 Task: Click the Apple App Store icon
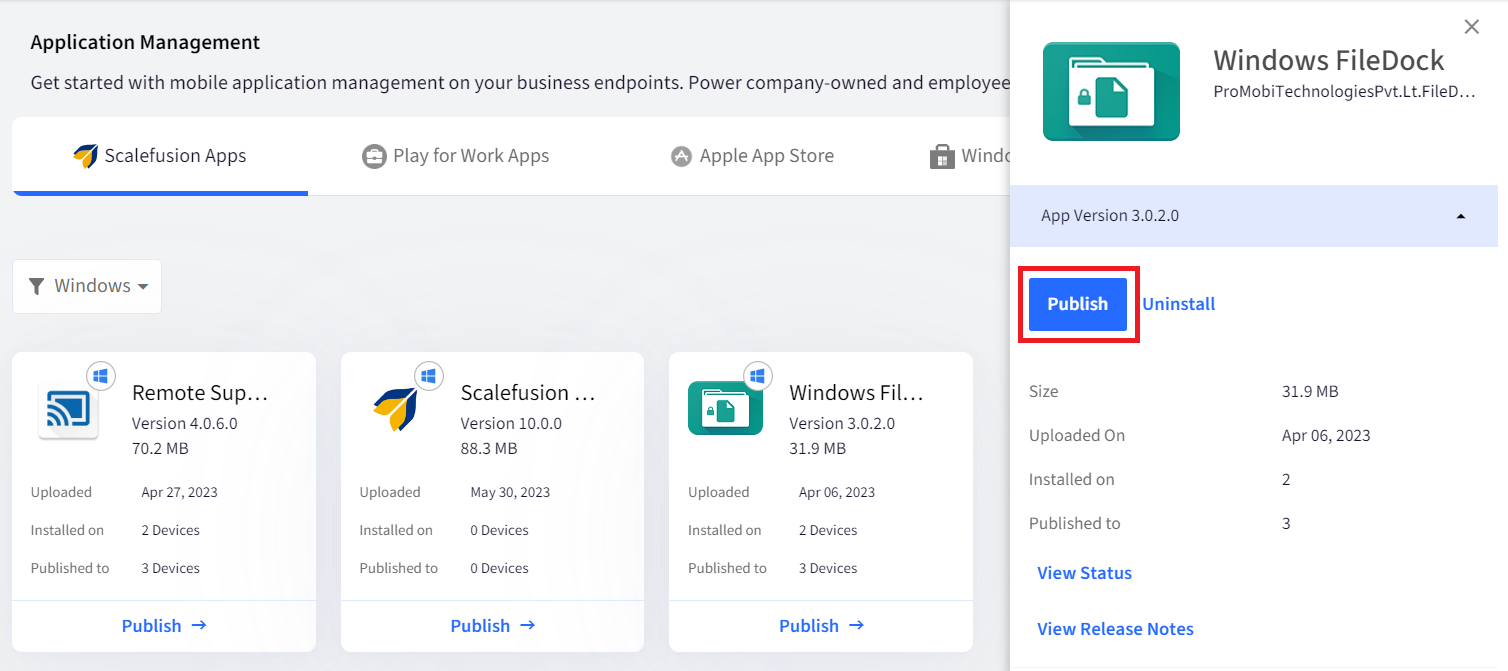pyautogui.click(x=681, y=157)
